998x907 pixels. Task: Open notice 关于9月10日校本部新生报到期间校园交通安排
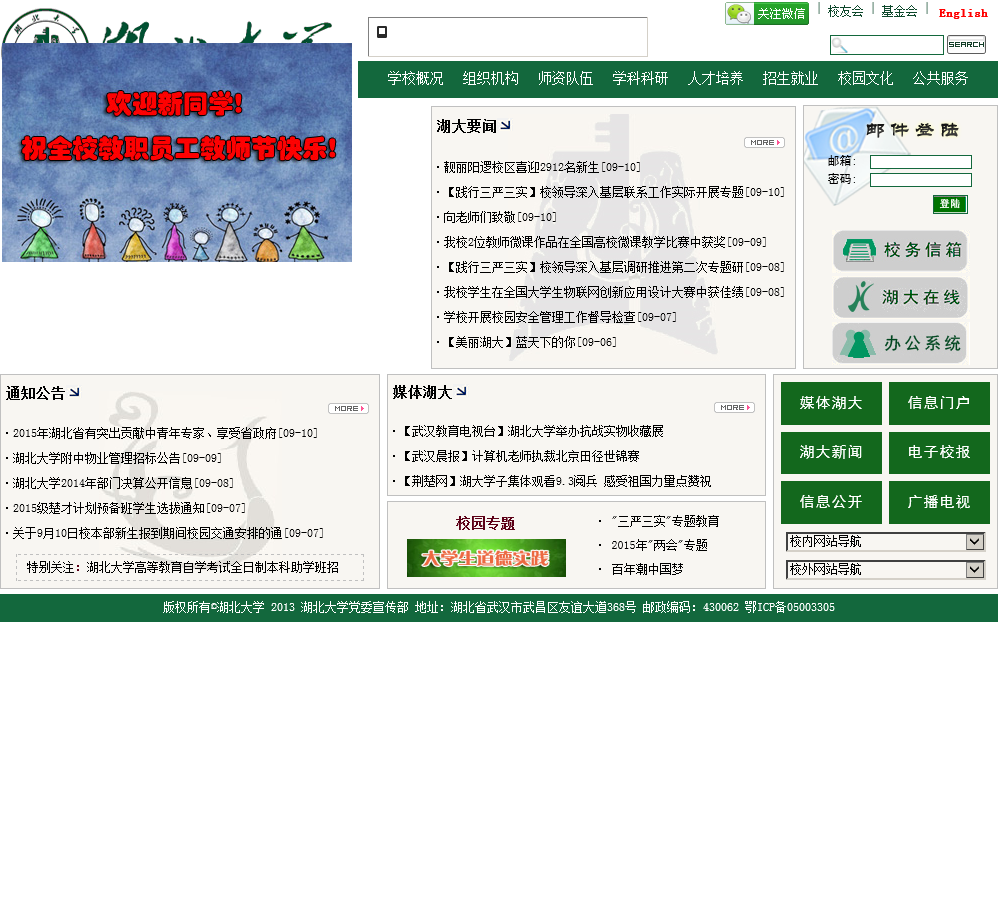(x=147, y=533)
